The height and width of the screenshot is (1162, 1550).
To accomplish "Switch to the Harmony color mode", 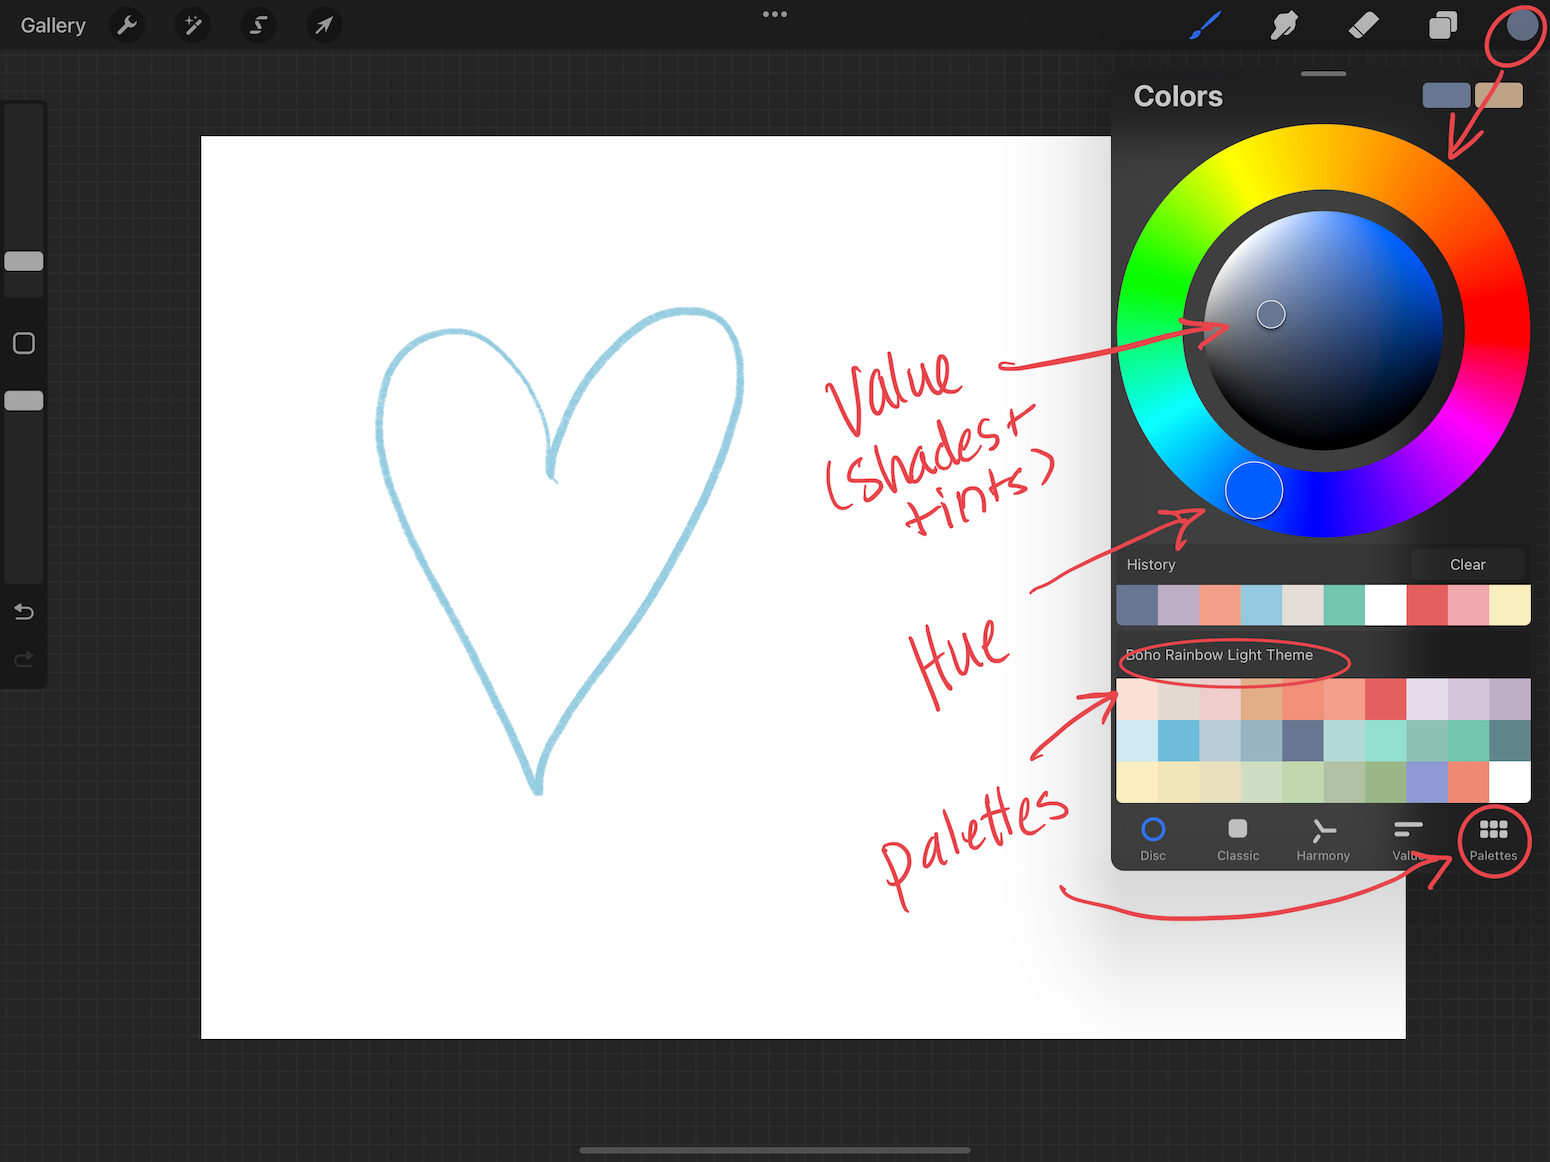I will click(1322, 840).
